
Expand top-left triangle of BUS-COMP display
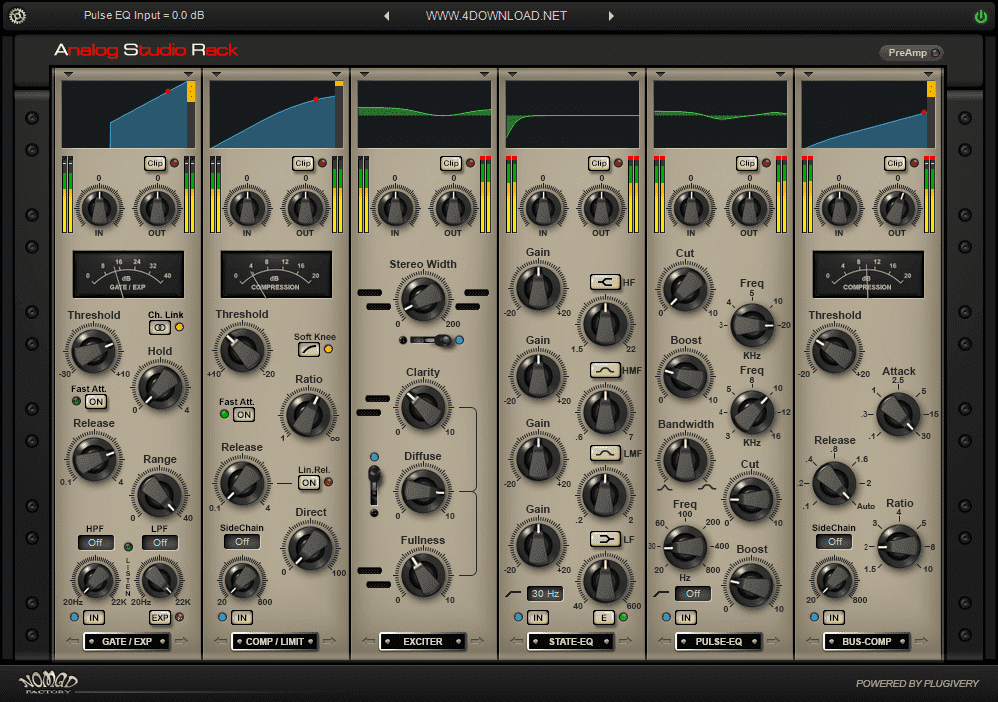808,74
